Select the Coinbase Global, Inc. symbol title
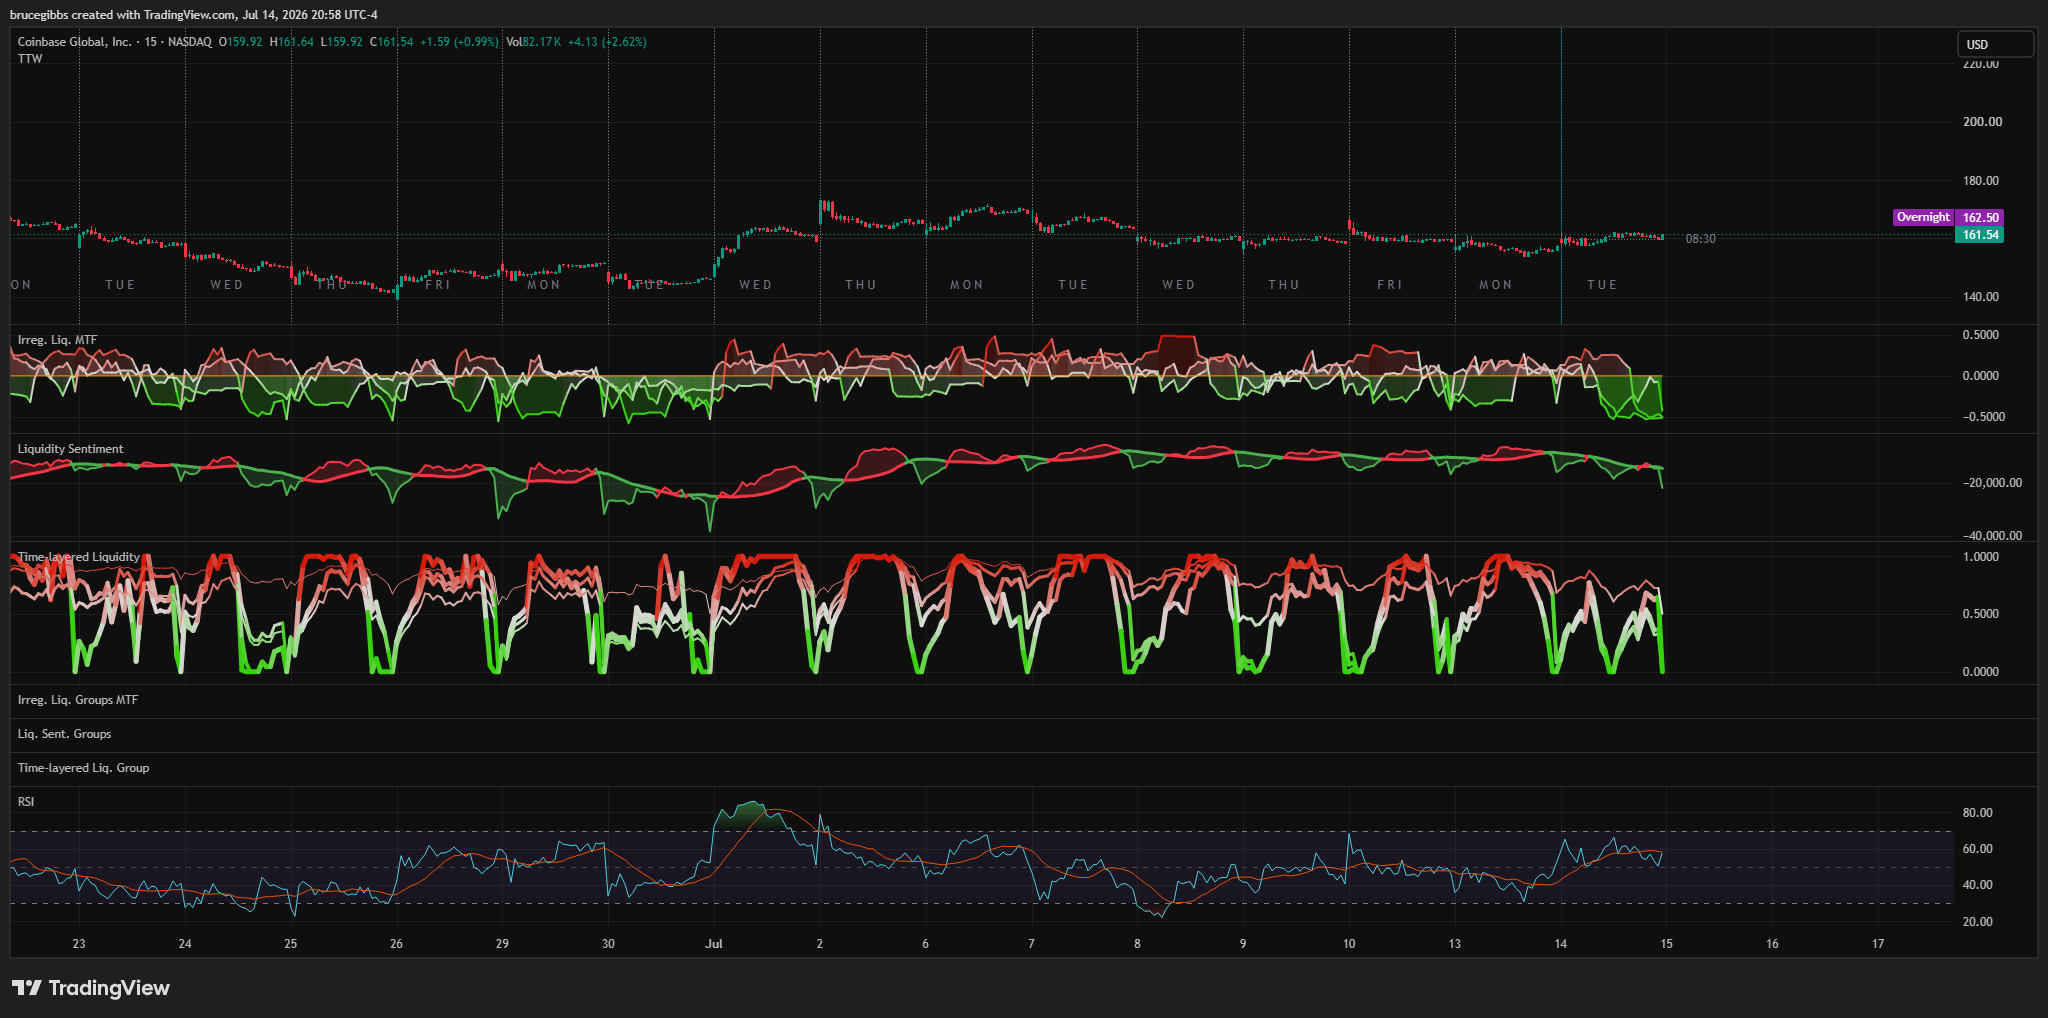Screen dimensions: 2048x1018 click(x=75, y=42)
